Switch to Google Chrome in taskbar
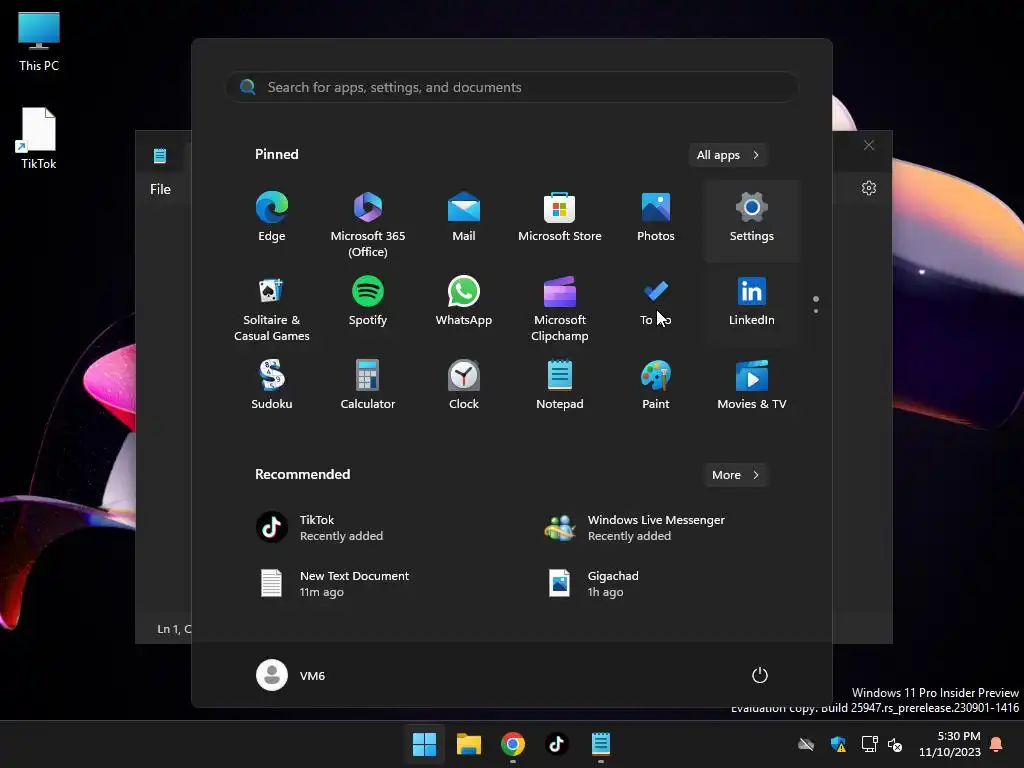1024x768 pixels. 513,744
